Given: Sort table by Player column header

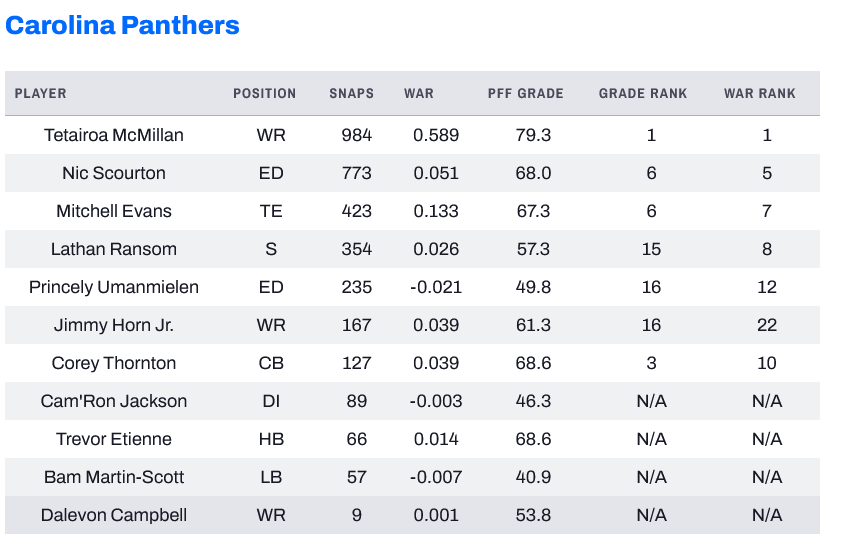Looking at the screenshot, I should tap(41, 94).
